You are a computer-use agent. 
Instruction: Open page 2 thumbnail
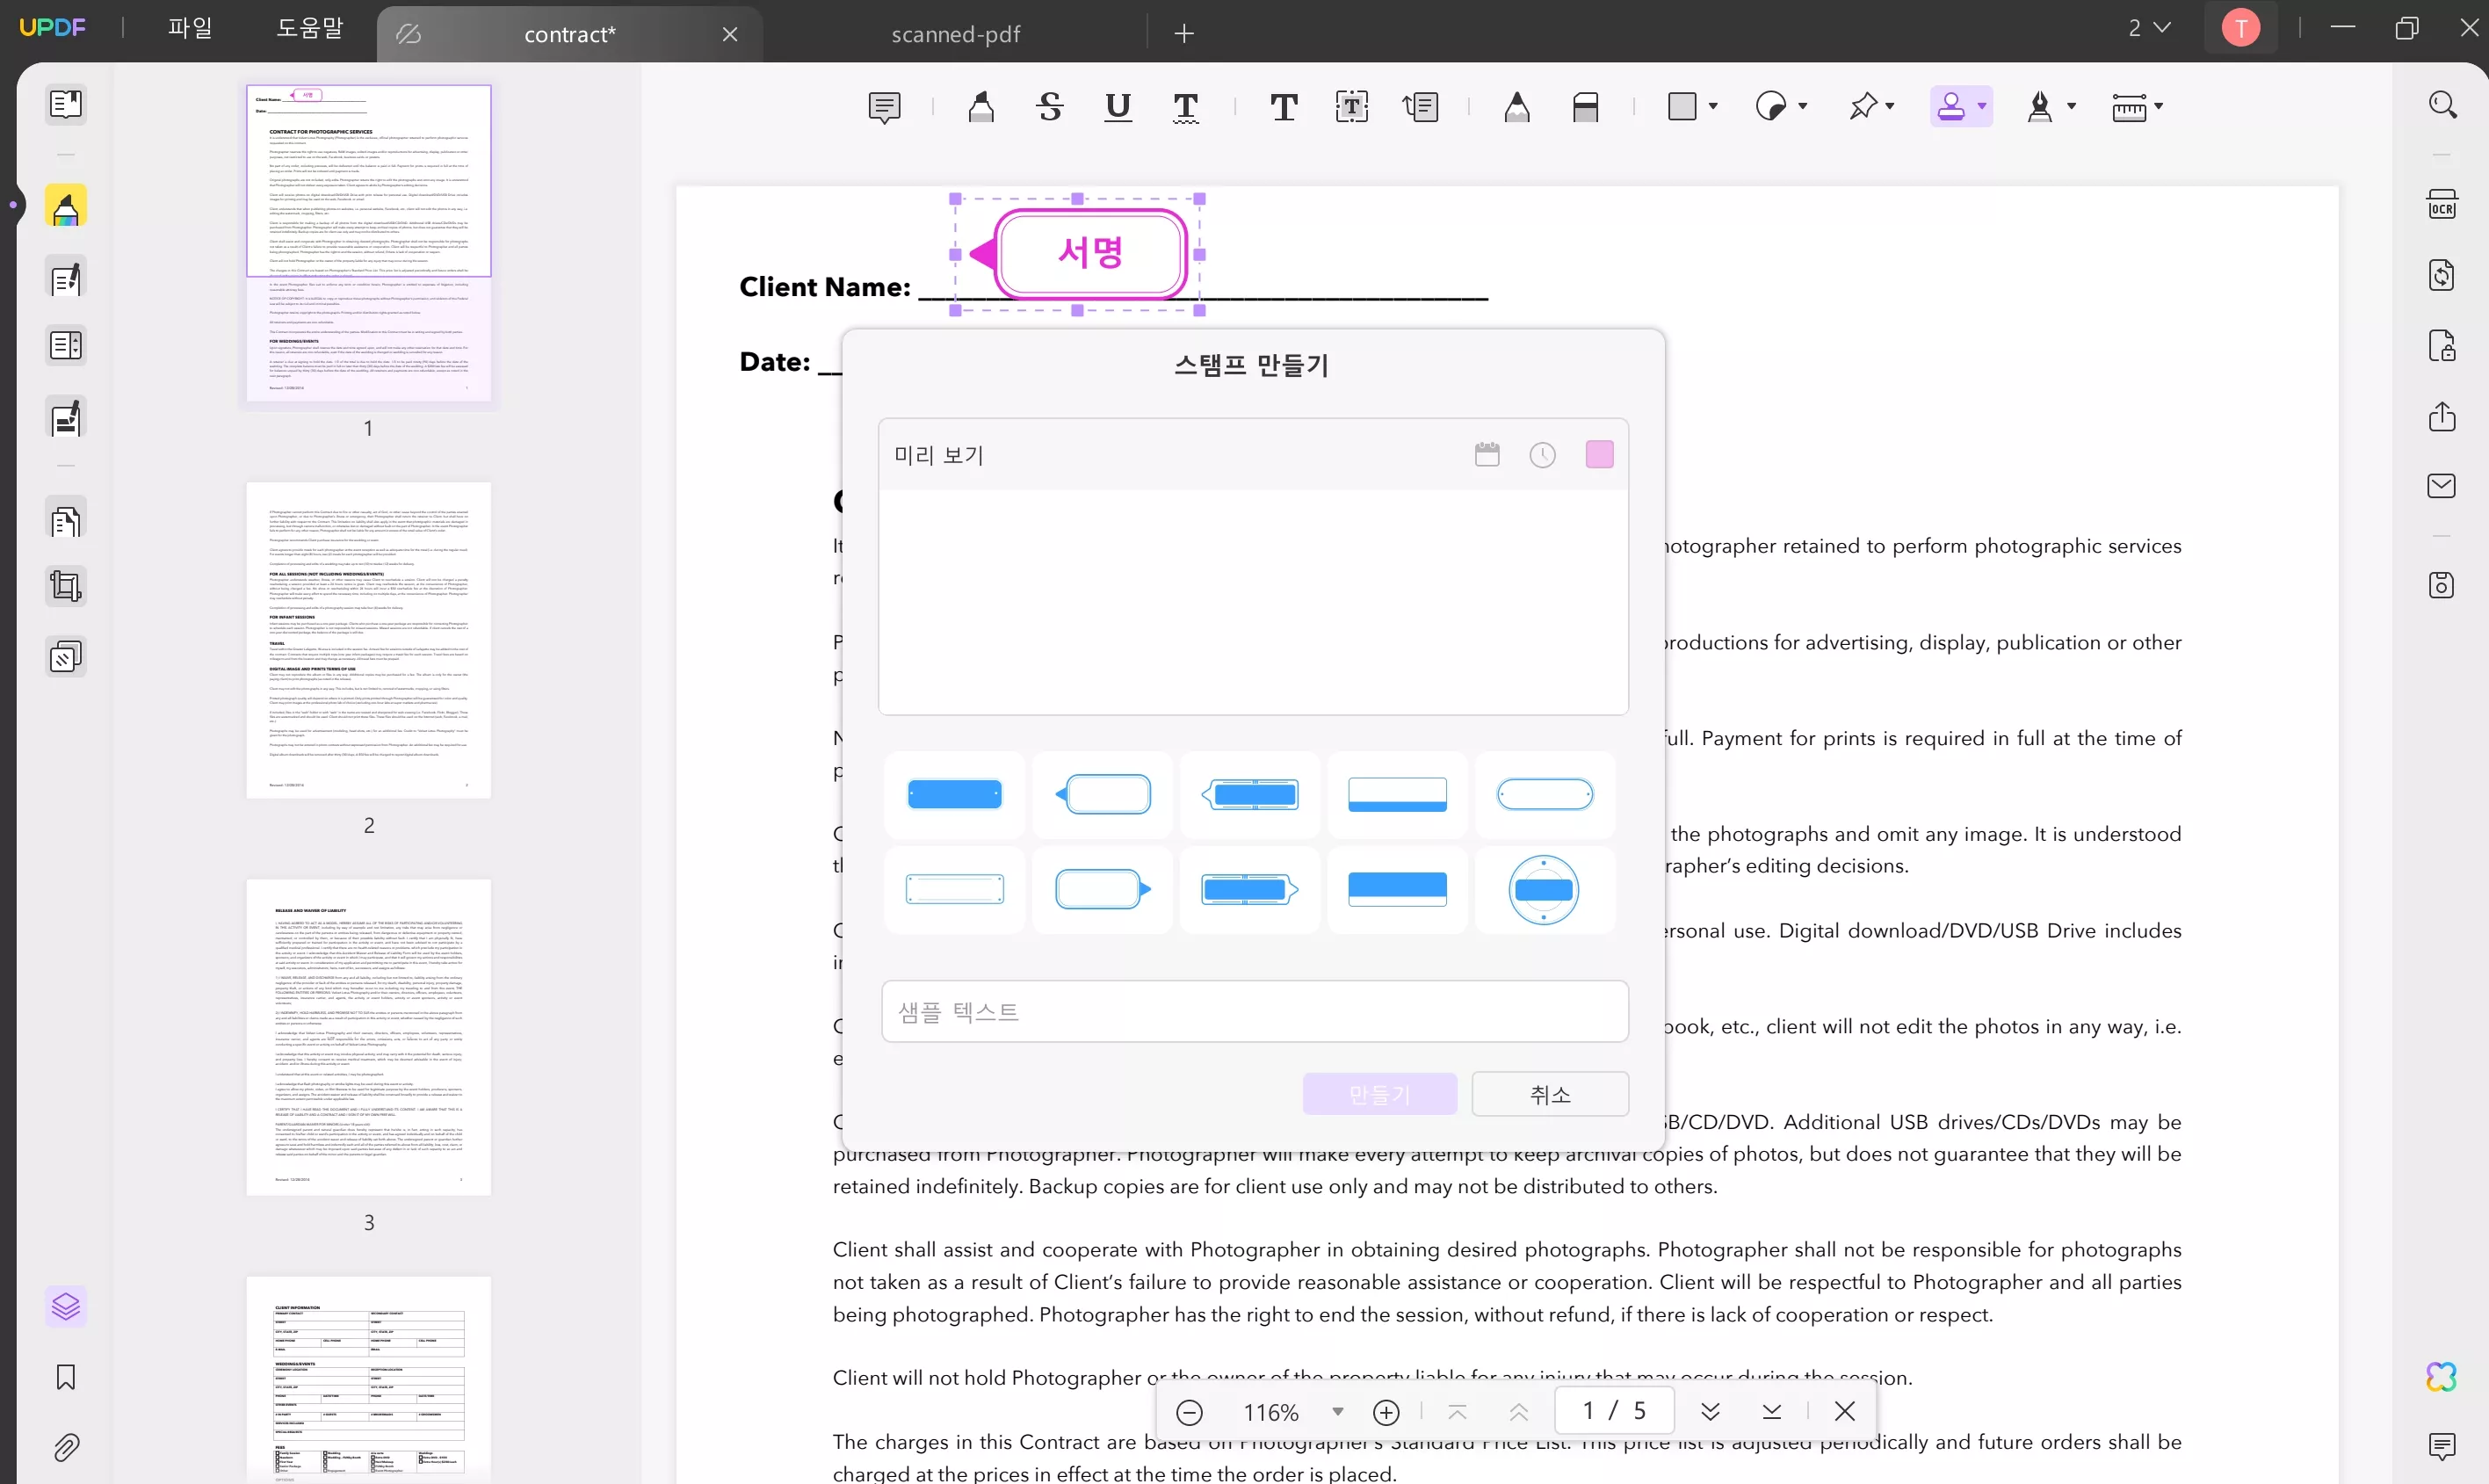click(x=369, y=640)
